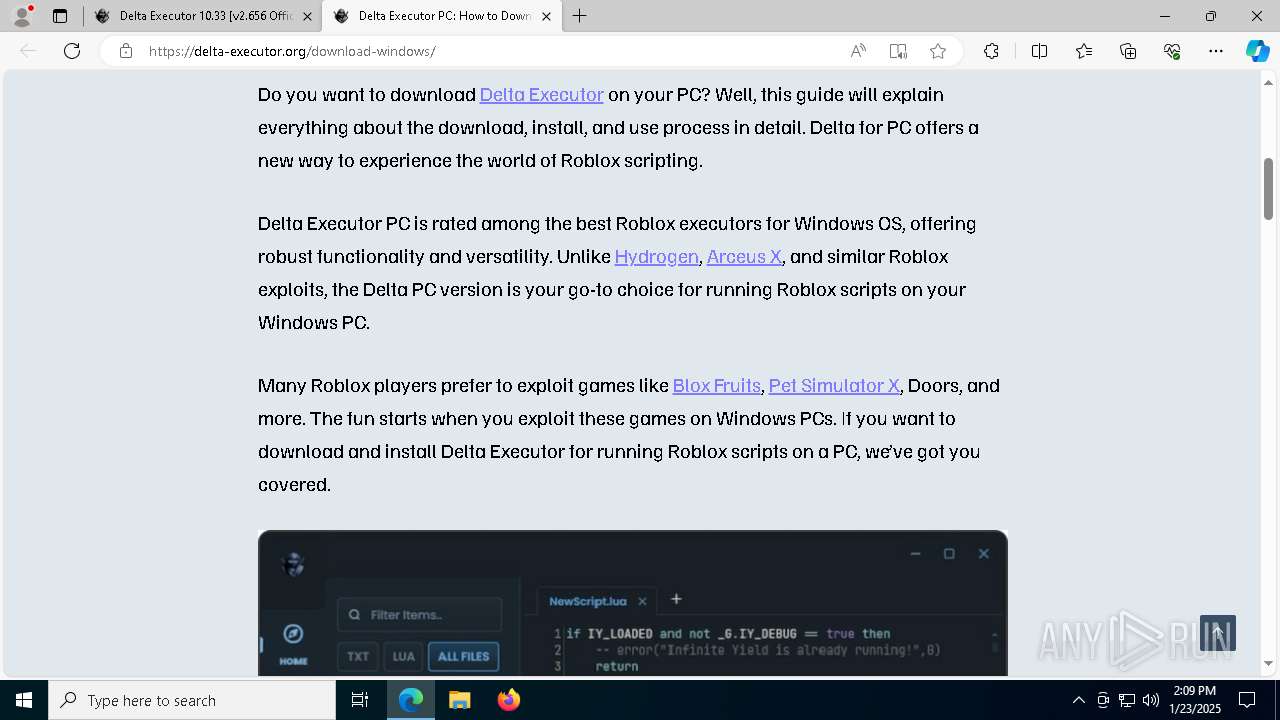The image size is (1280, 720).
Task: Open network status tray icon
Action: (1127, 700)
